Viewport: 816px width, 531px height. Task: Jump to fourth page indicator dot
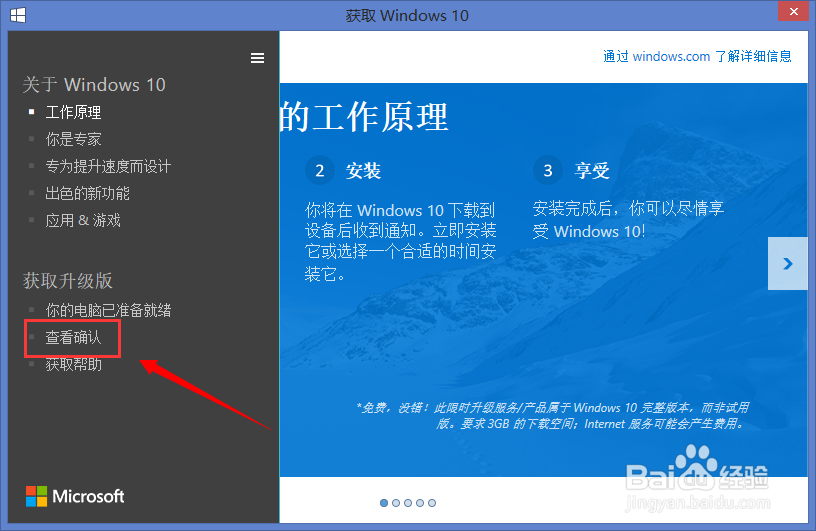click(x=420, y=503)
